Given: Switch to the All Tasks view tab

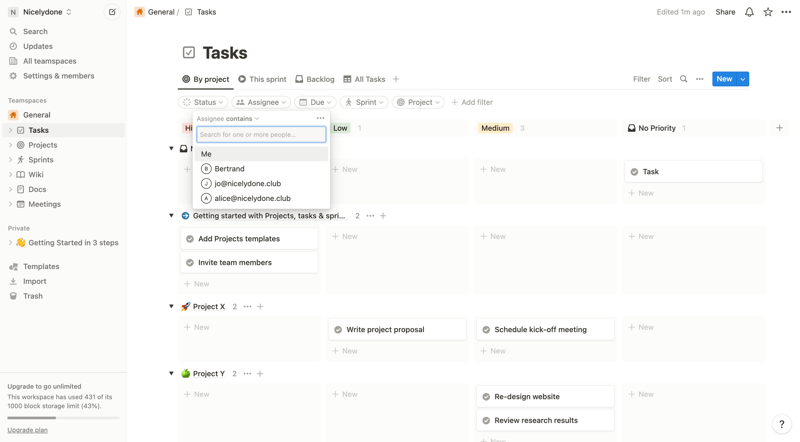Looking at the screenshot, I should 364,79.
